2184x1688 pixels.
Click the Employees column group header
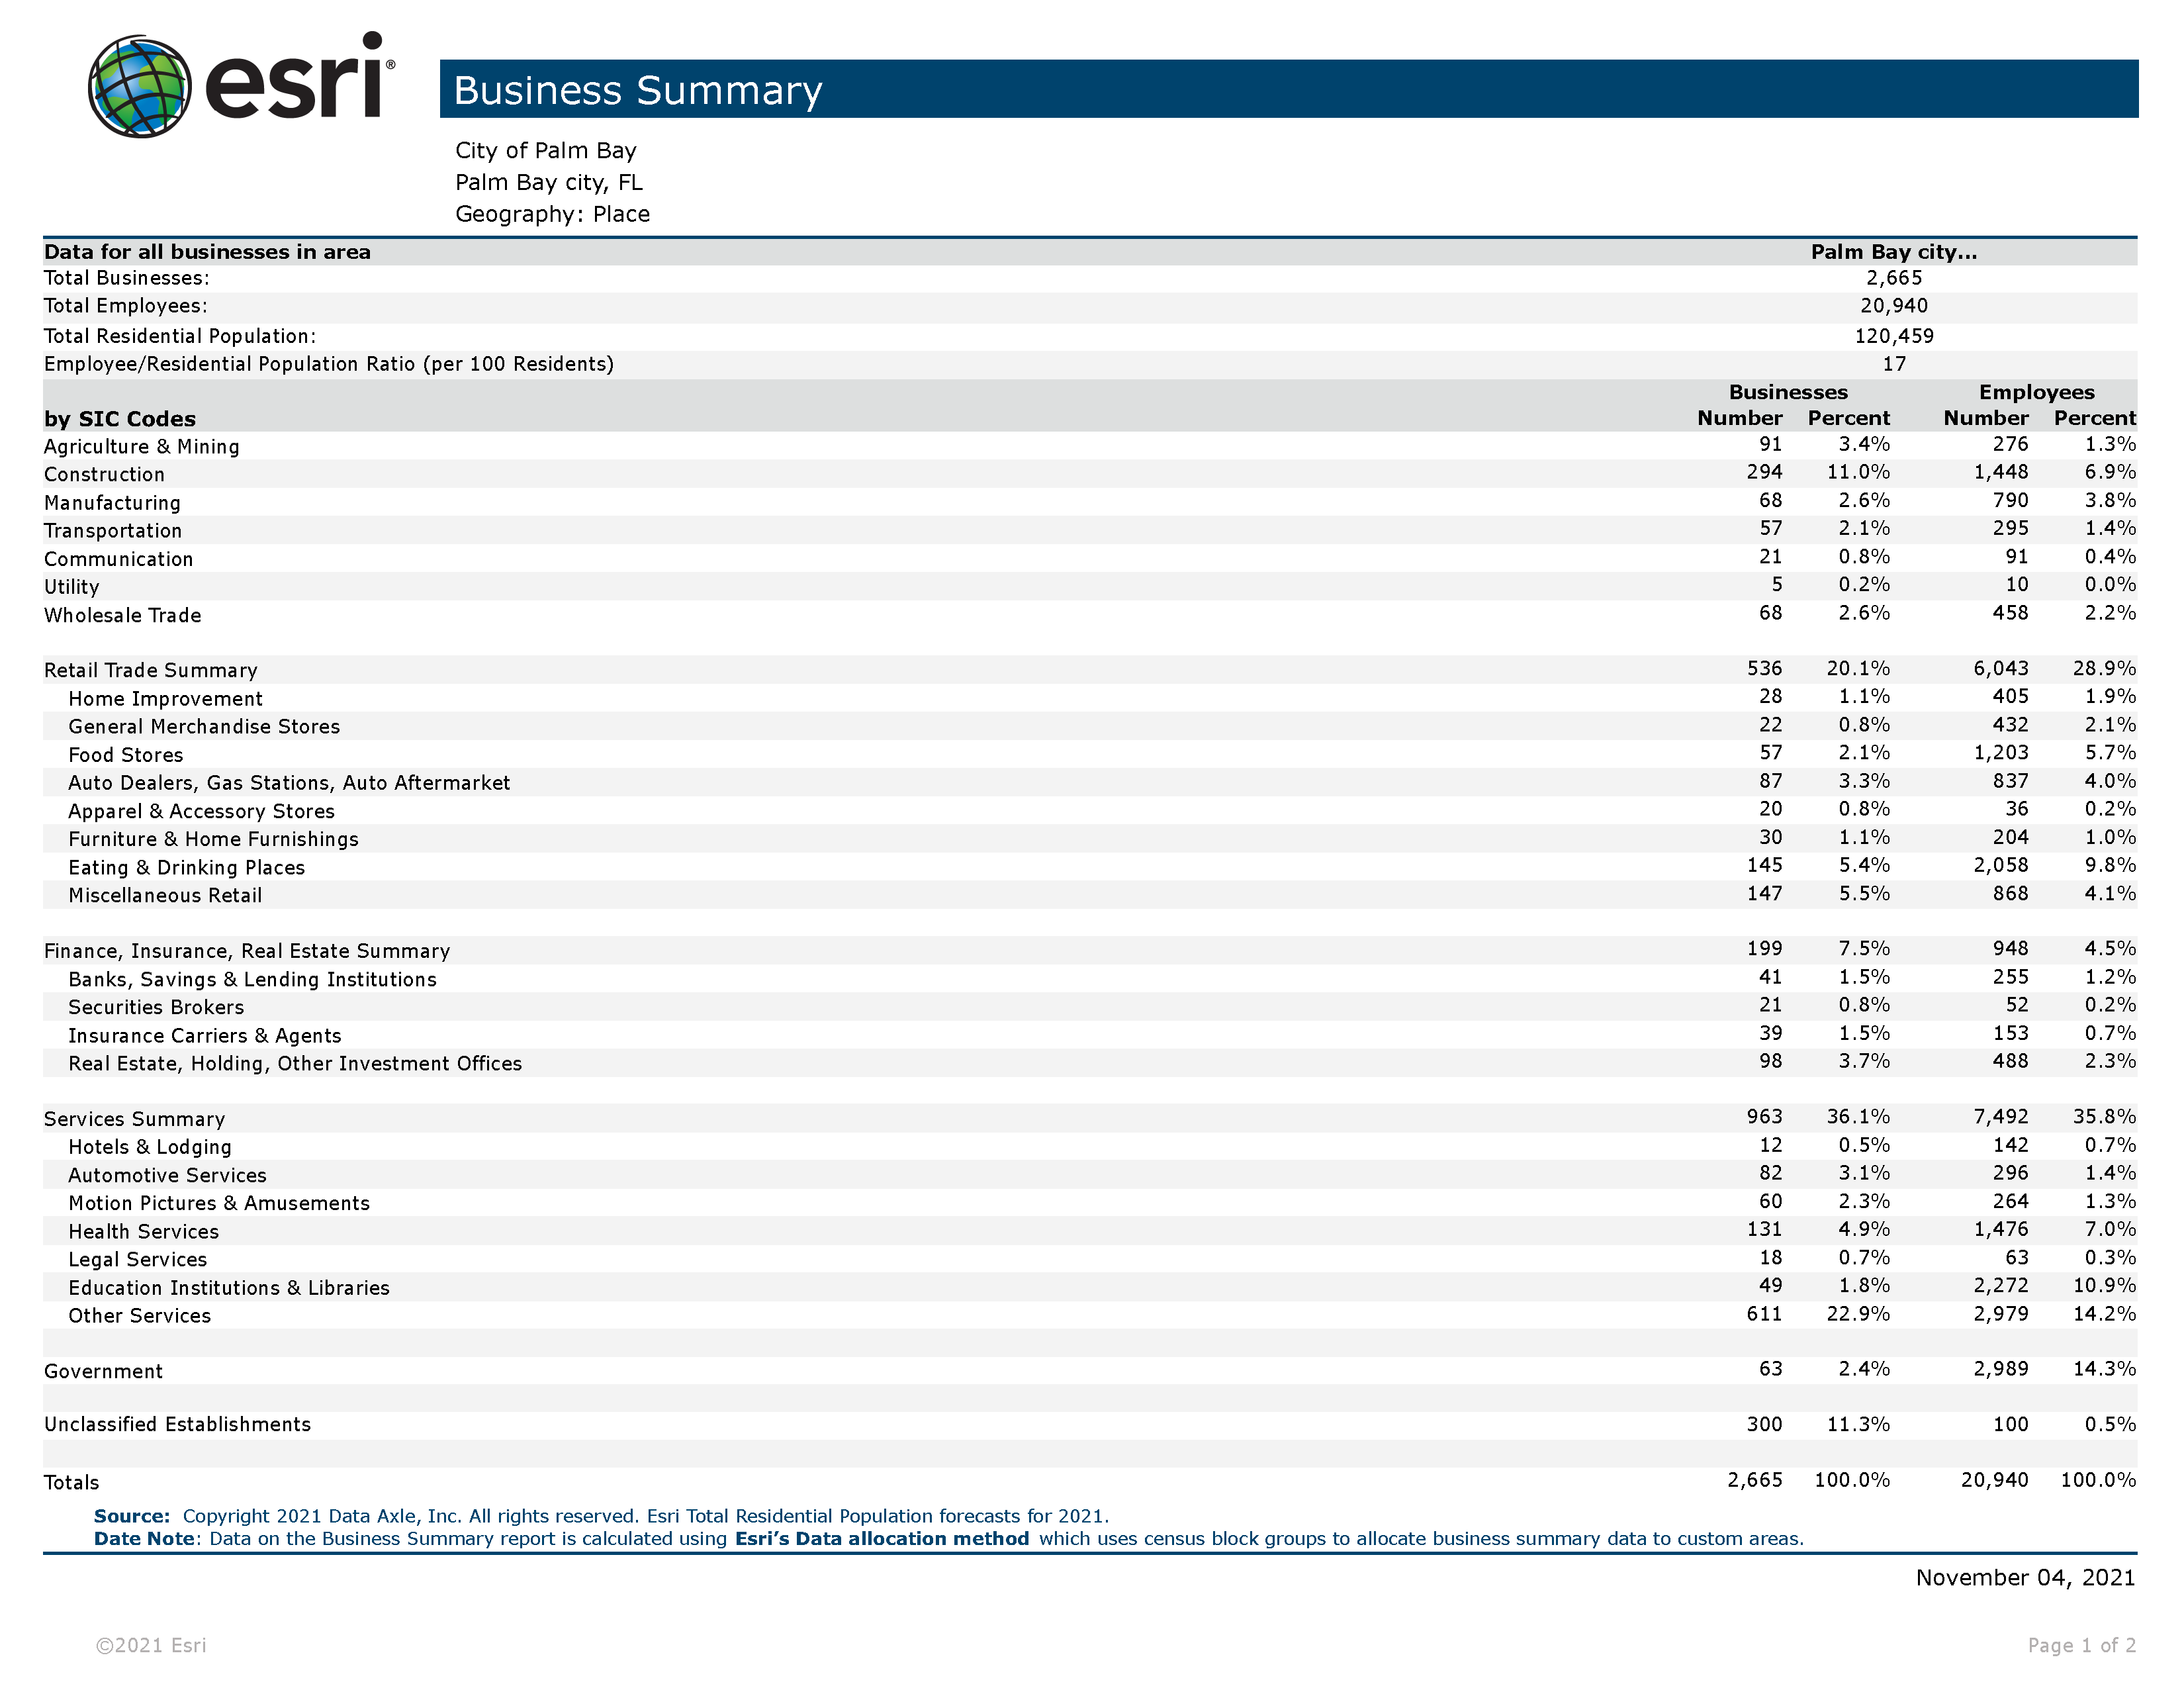click(2036, 392)
